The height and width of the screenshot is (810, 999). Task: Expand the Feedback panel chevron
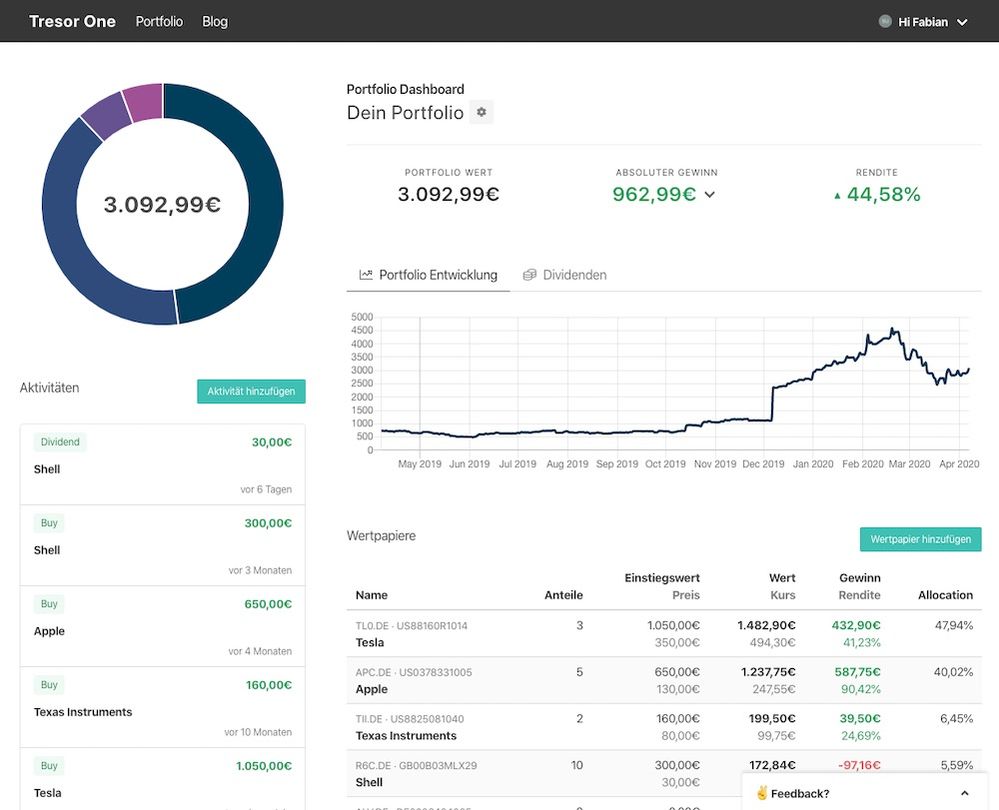[x=964, y=793]
